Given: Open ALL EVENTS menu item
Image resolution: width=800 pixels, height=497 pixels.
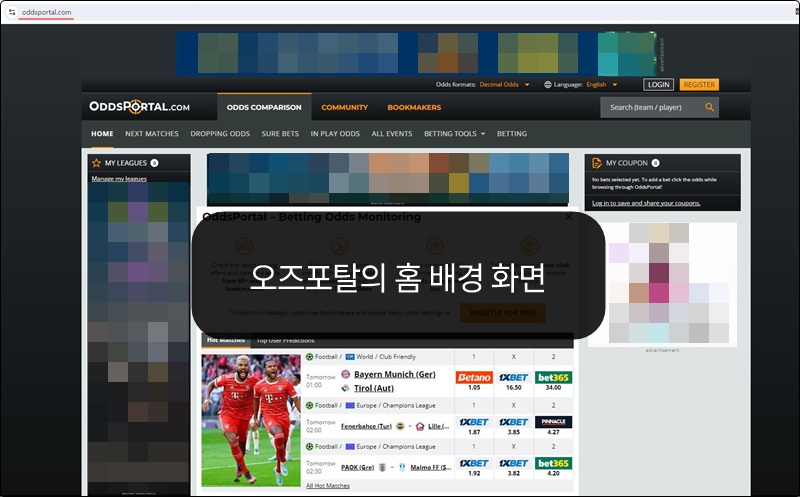Looking at the screenshot, I should (x=392, y=134).
